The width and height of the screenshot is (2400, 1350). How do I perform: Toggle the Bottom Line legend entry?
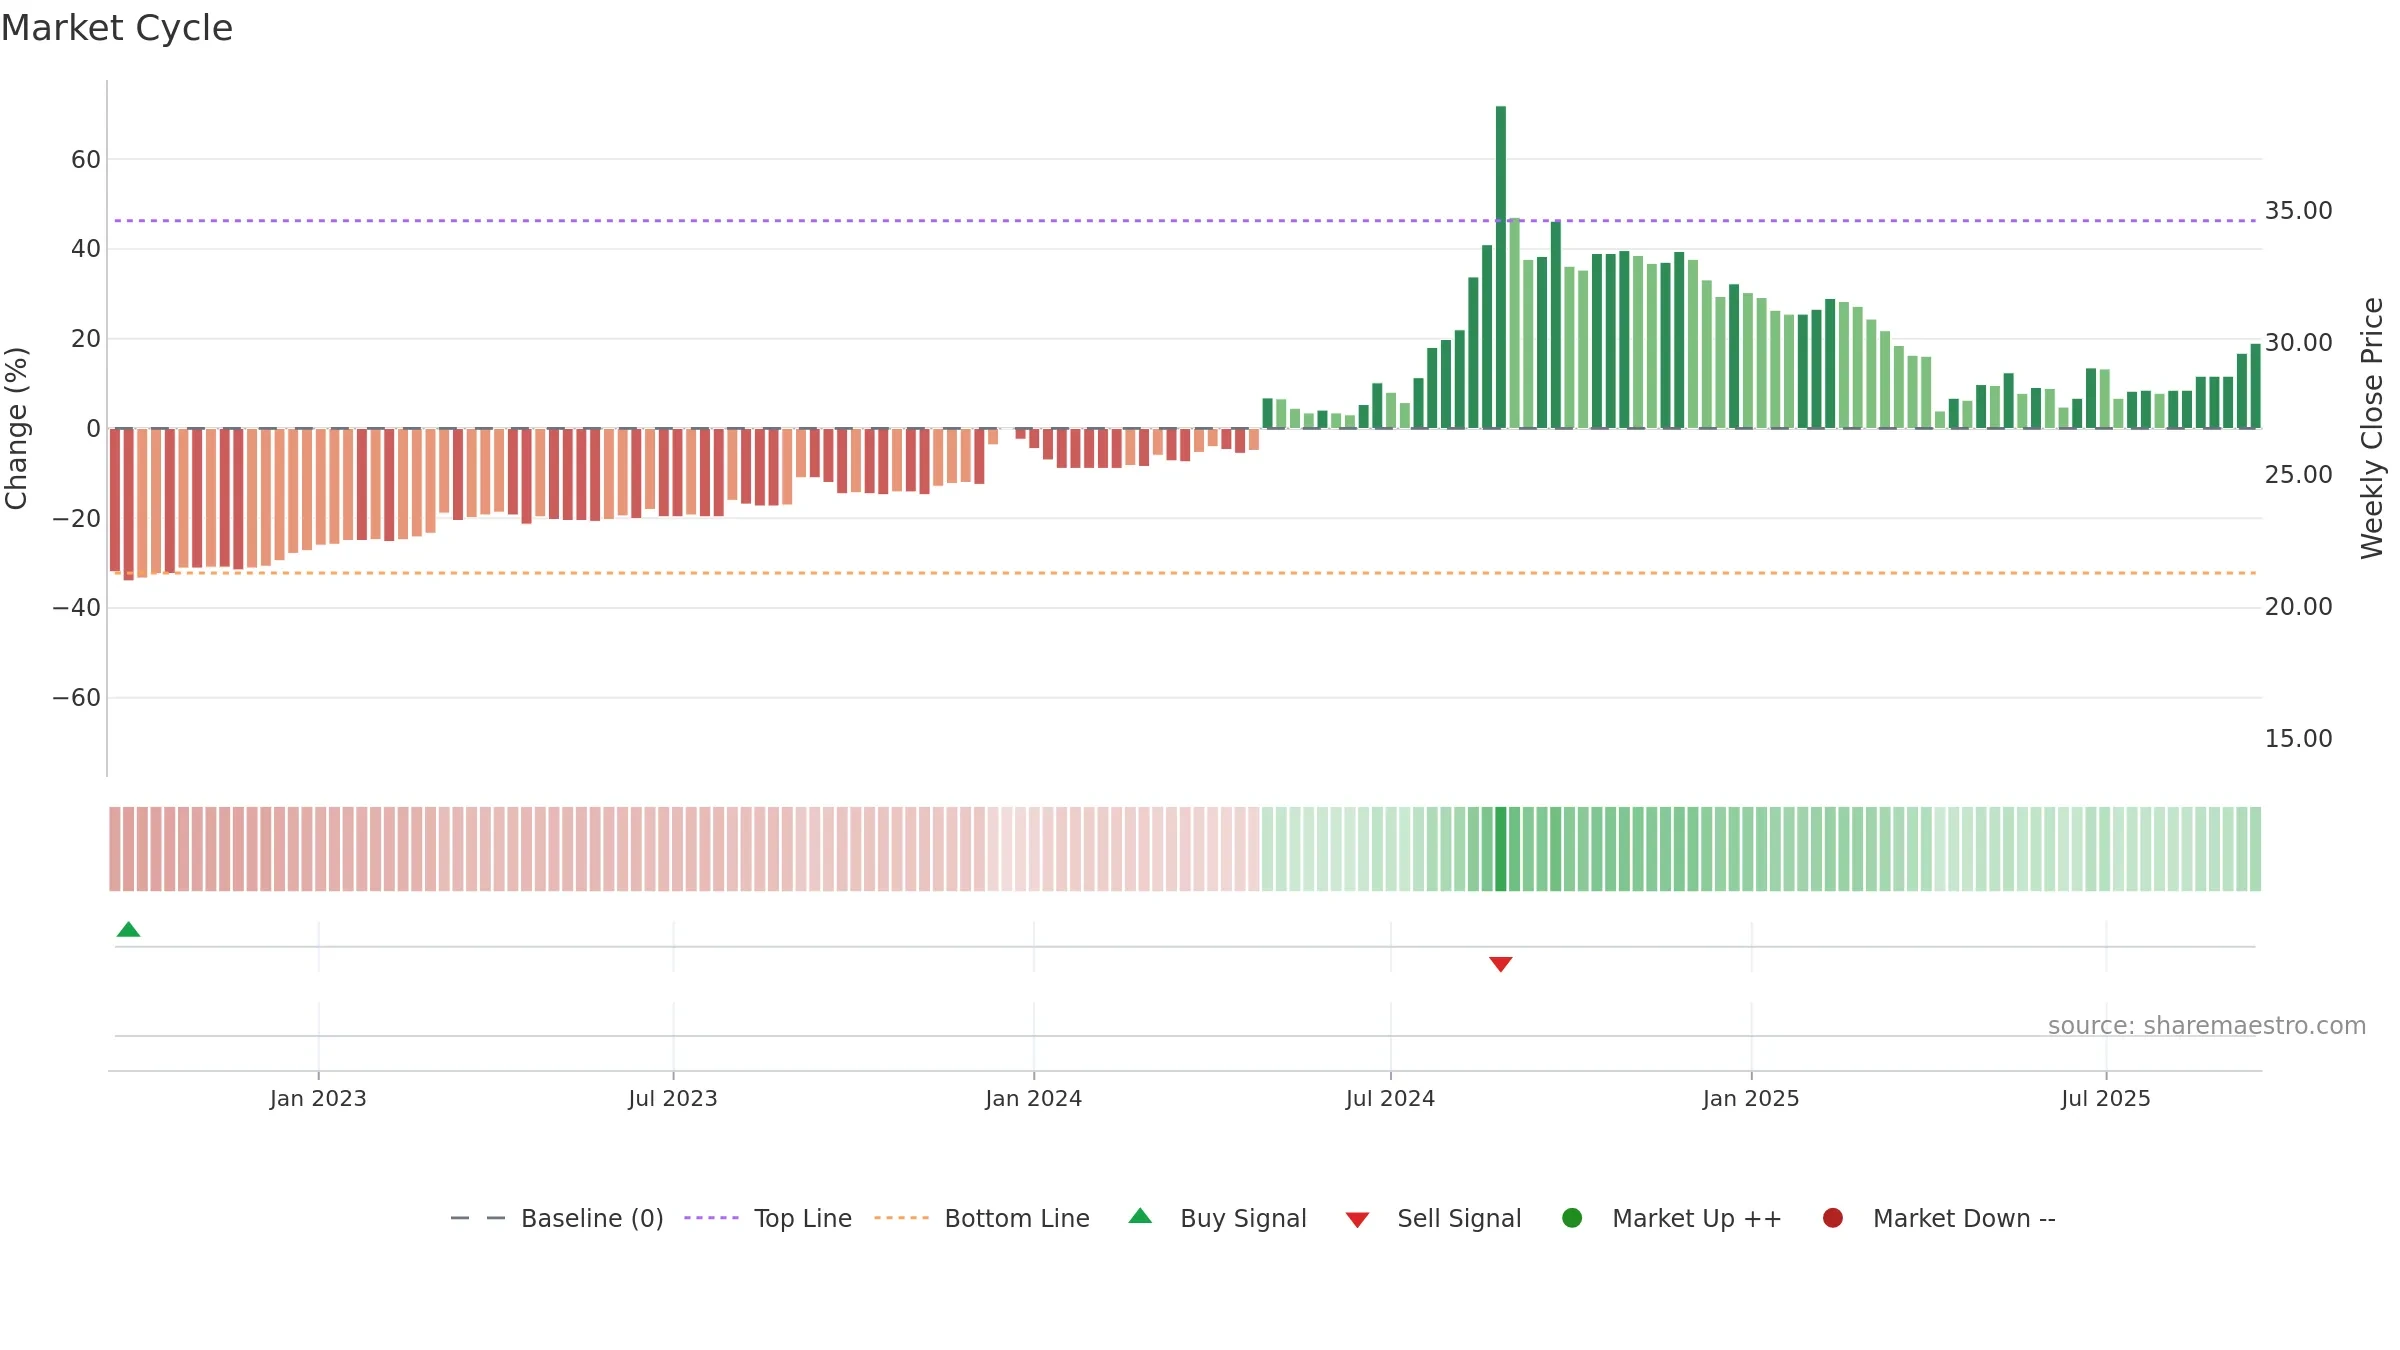pyautogui.click(x=982, y=1218)
